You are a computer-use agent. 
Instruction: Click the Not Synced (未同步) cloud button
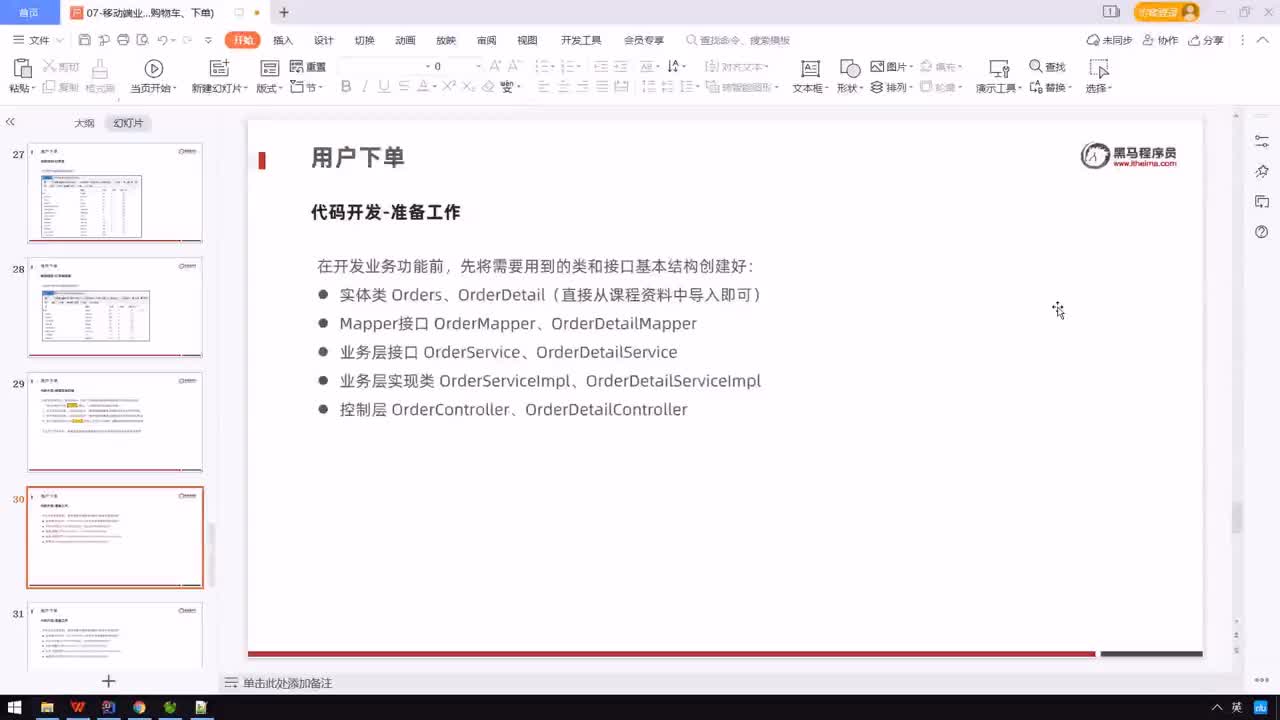coord(1109,40)
